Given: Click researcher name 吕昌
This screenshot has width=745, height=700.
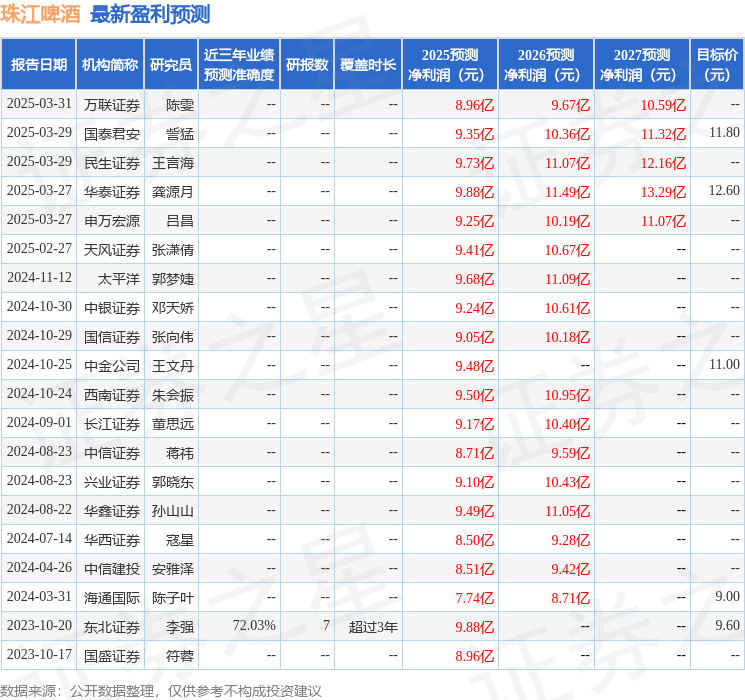Looking at the screenshot, I should 180,221.
